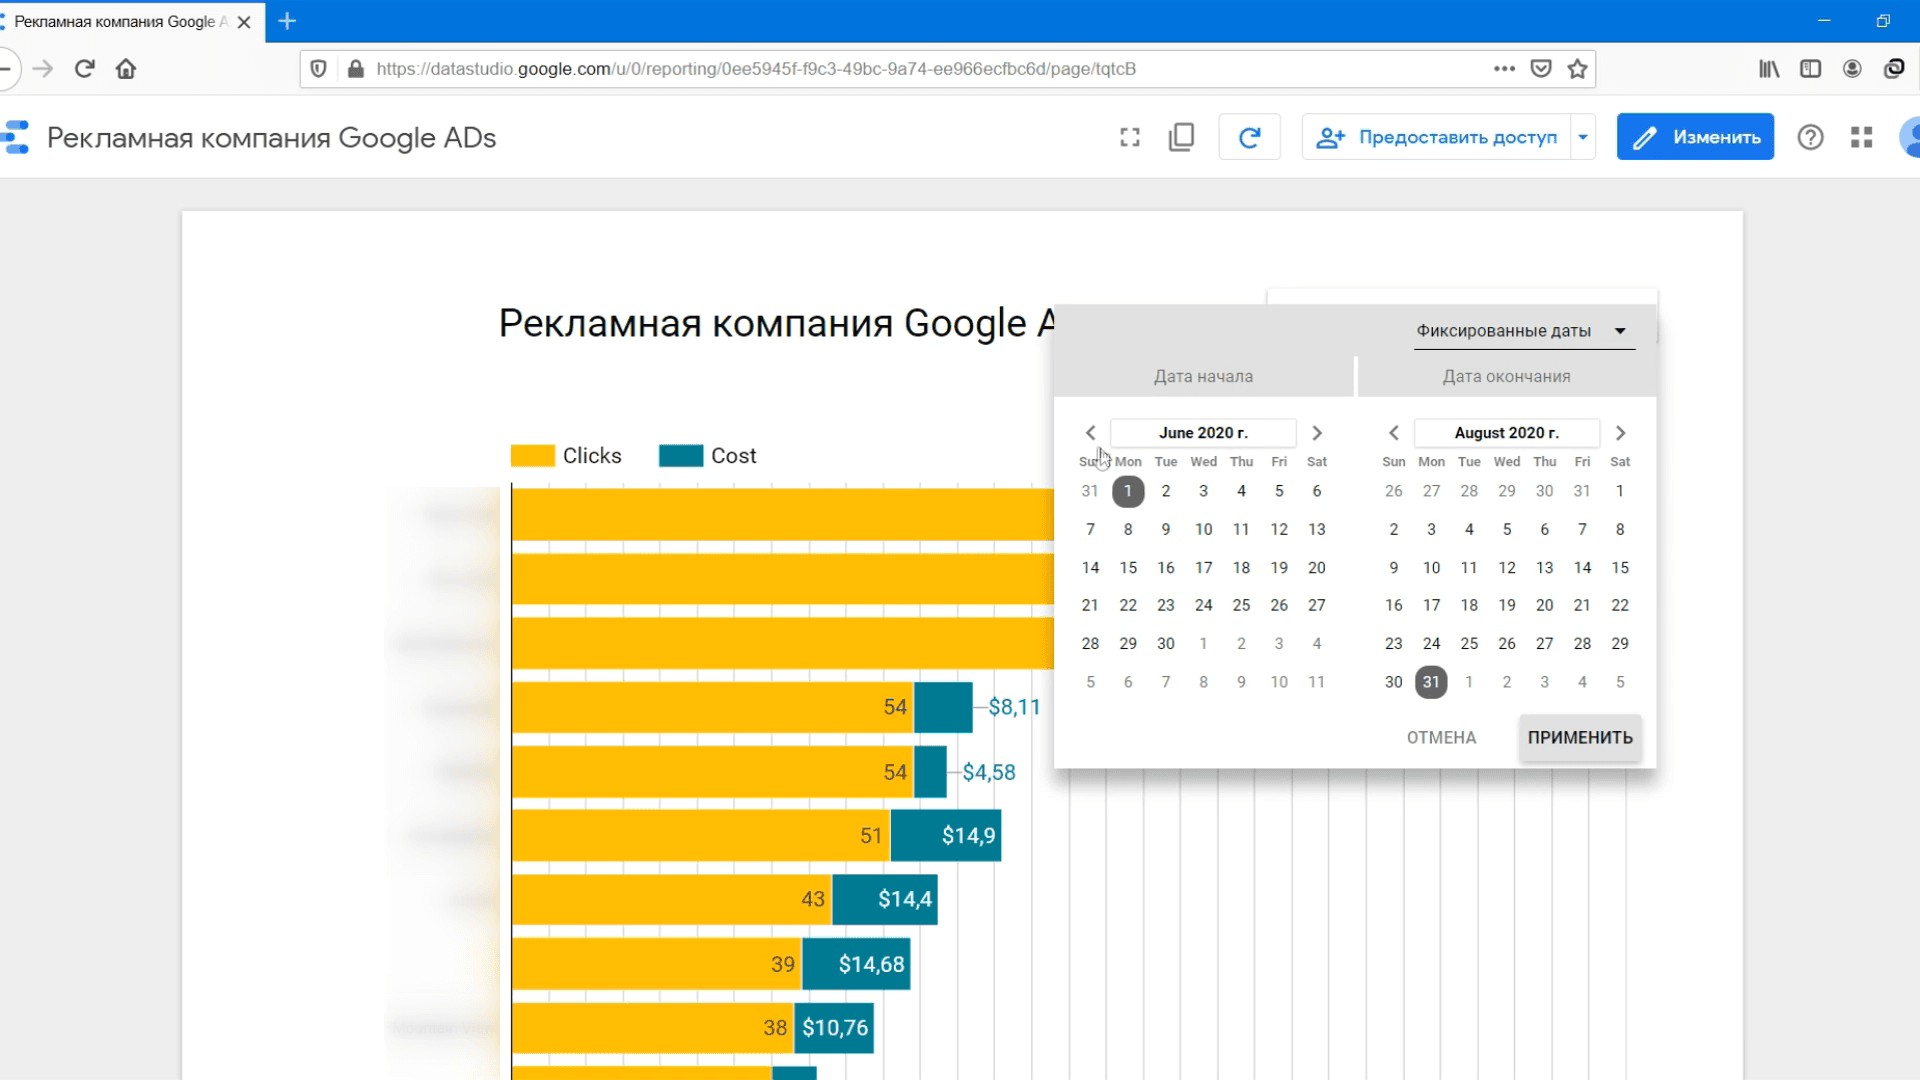Go to previous month in start calendar
This screenshot has width=1920, height=1080.
1090,432
